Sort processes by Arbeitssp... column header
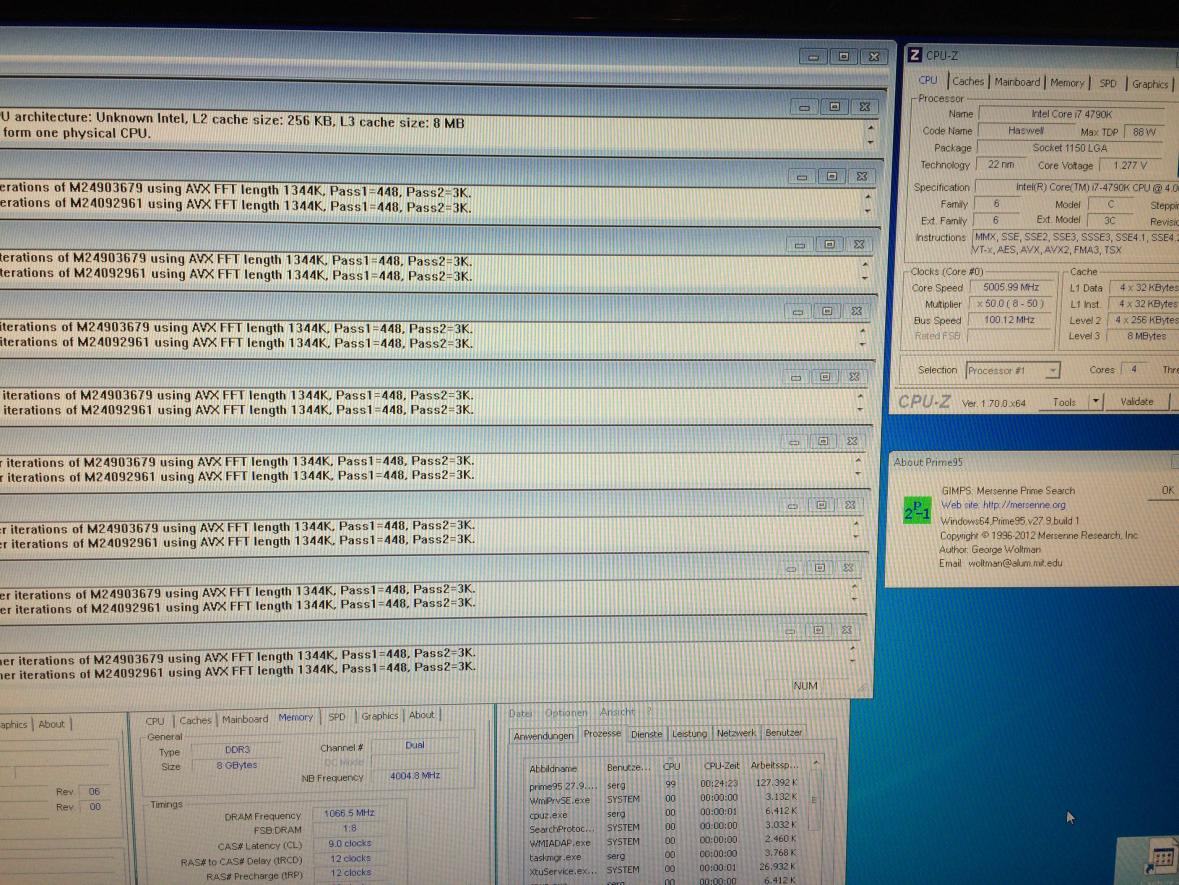This screenshot has width=1179, height=885. pos(774,765)
